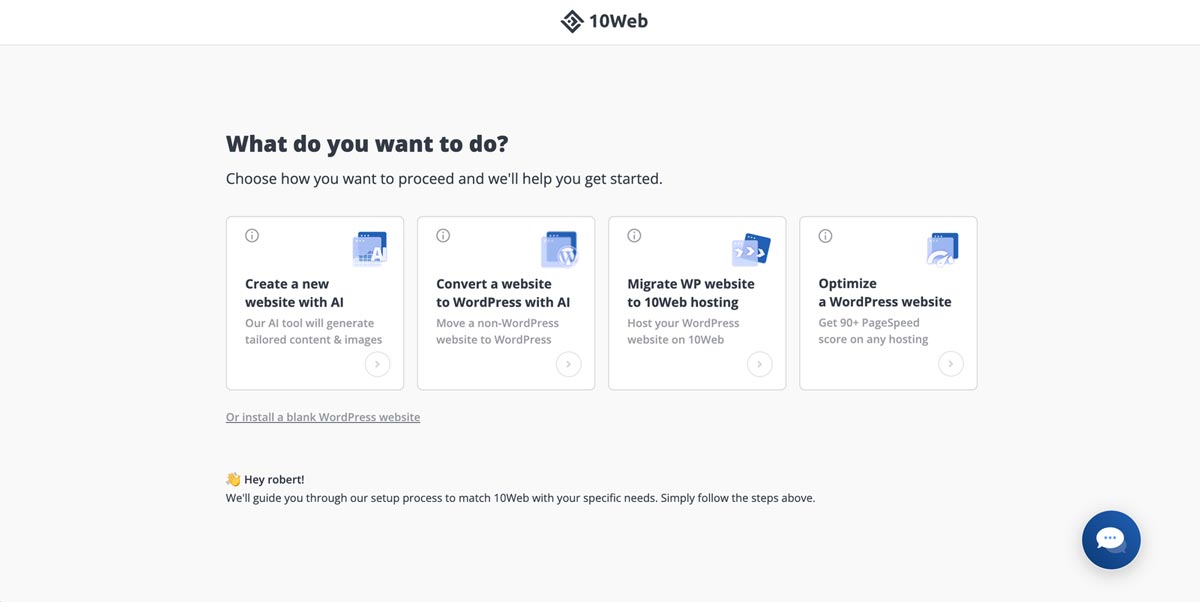Click the AI website builder illustration icon
The width and height of the screenshot is (1200, 602).
point(369,249)
